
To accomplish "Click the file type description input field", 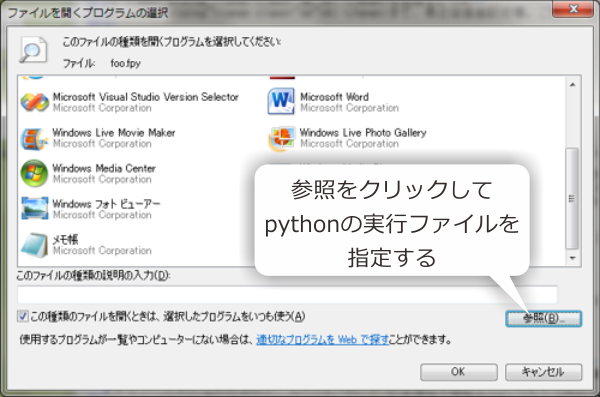I will coord(287,294).
